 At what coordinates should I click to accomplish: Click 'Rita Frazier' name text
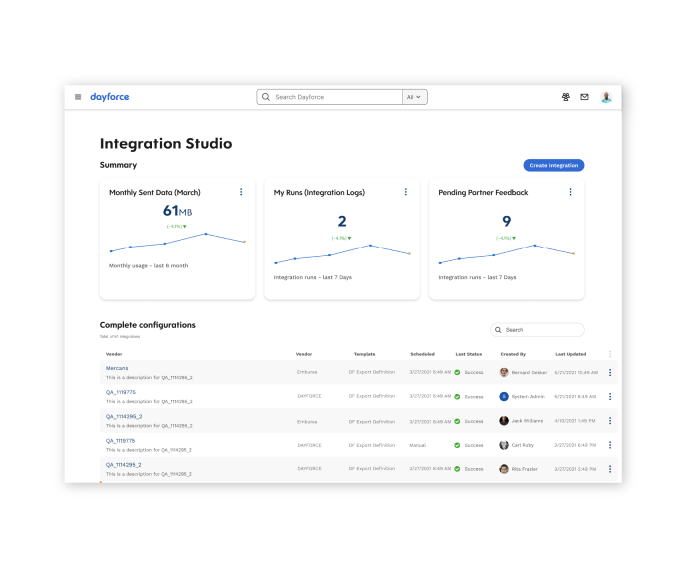click(x=524, y=469)
